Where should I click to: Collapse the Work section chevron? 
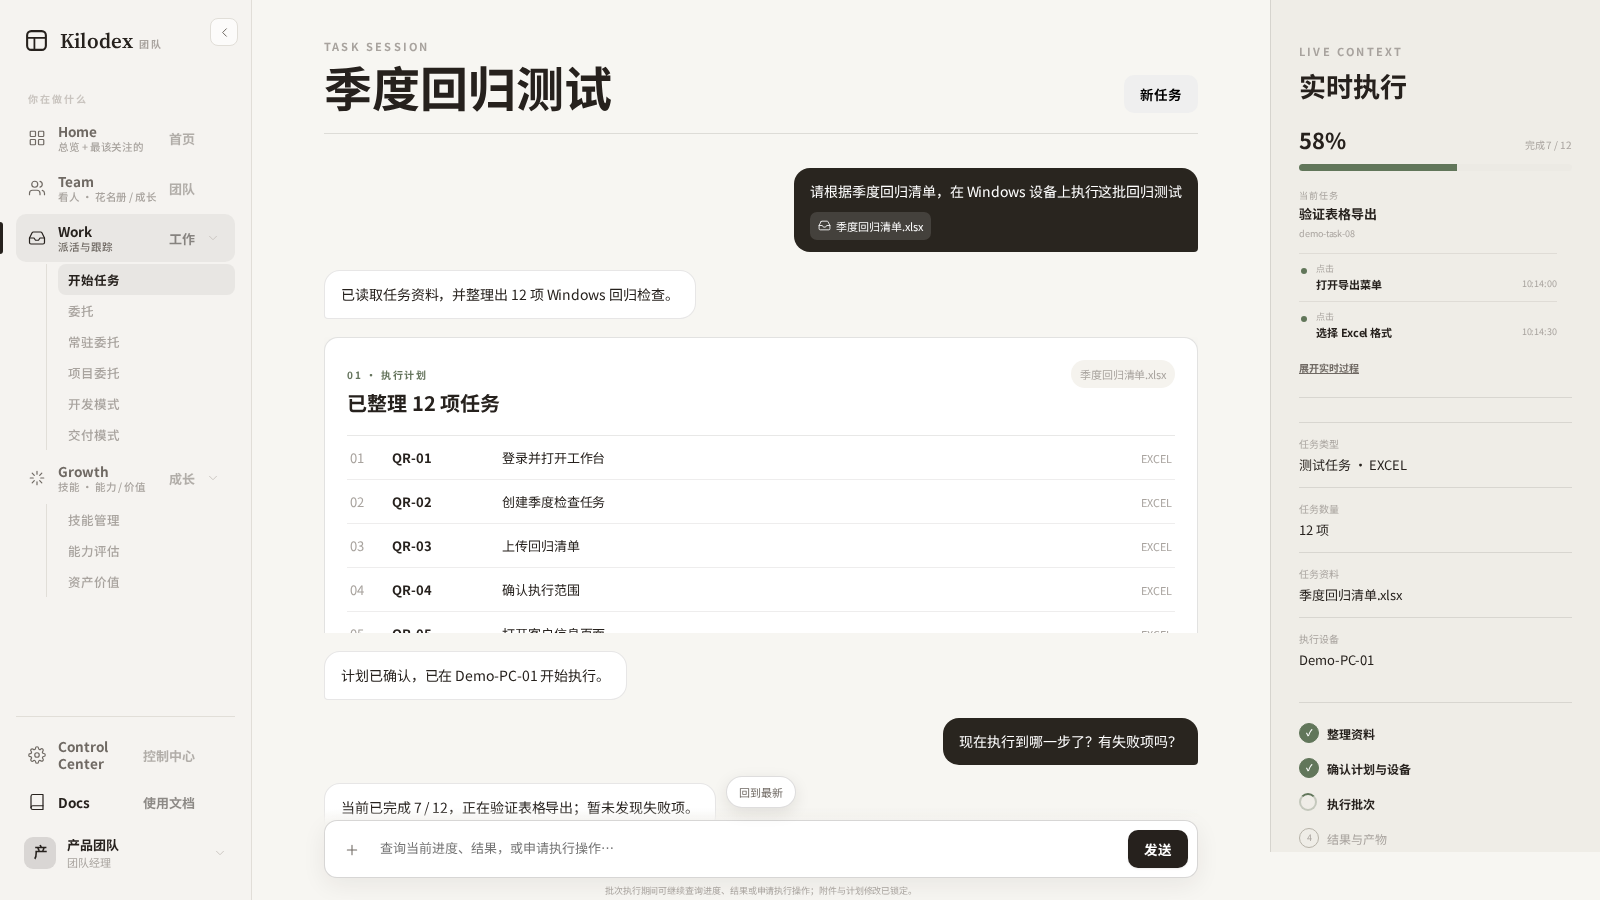[x=213, y=238]
